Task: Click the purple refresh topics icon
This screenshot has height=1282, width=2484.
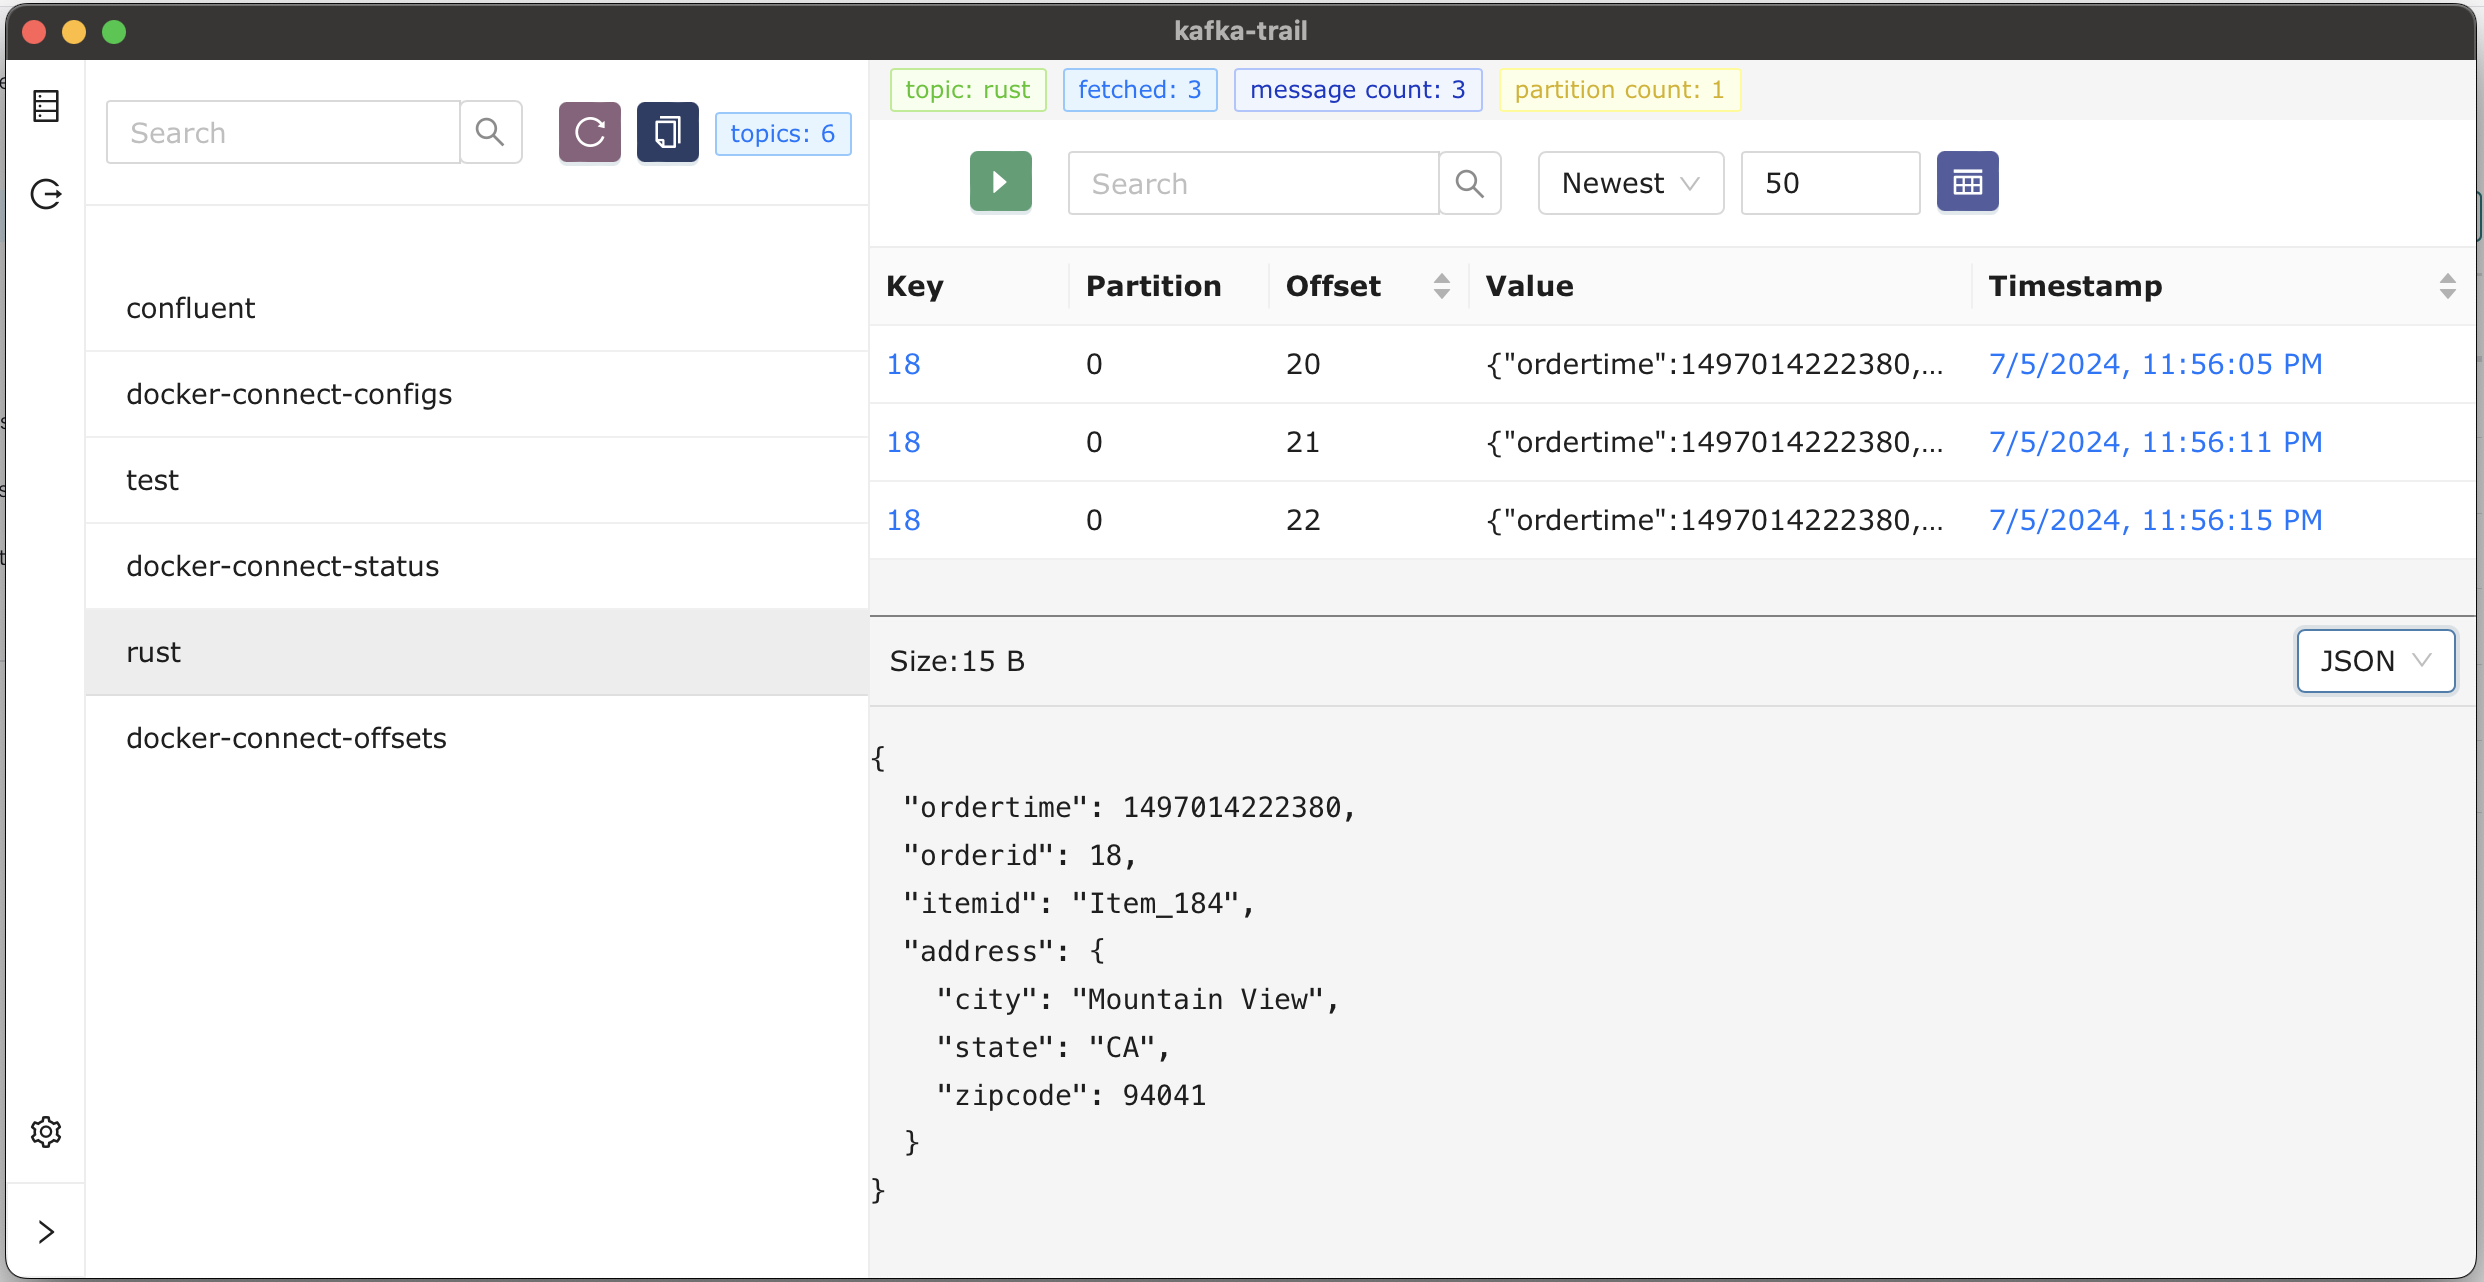Action: pos(589,132)
